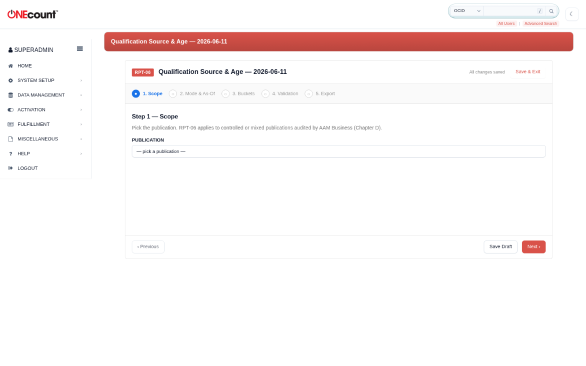
Task: Click the Home house icon
Action: pos(10,66)
